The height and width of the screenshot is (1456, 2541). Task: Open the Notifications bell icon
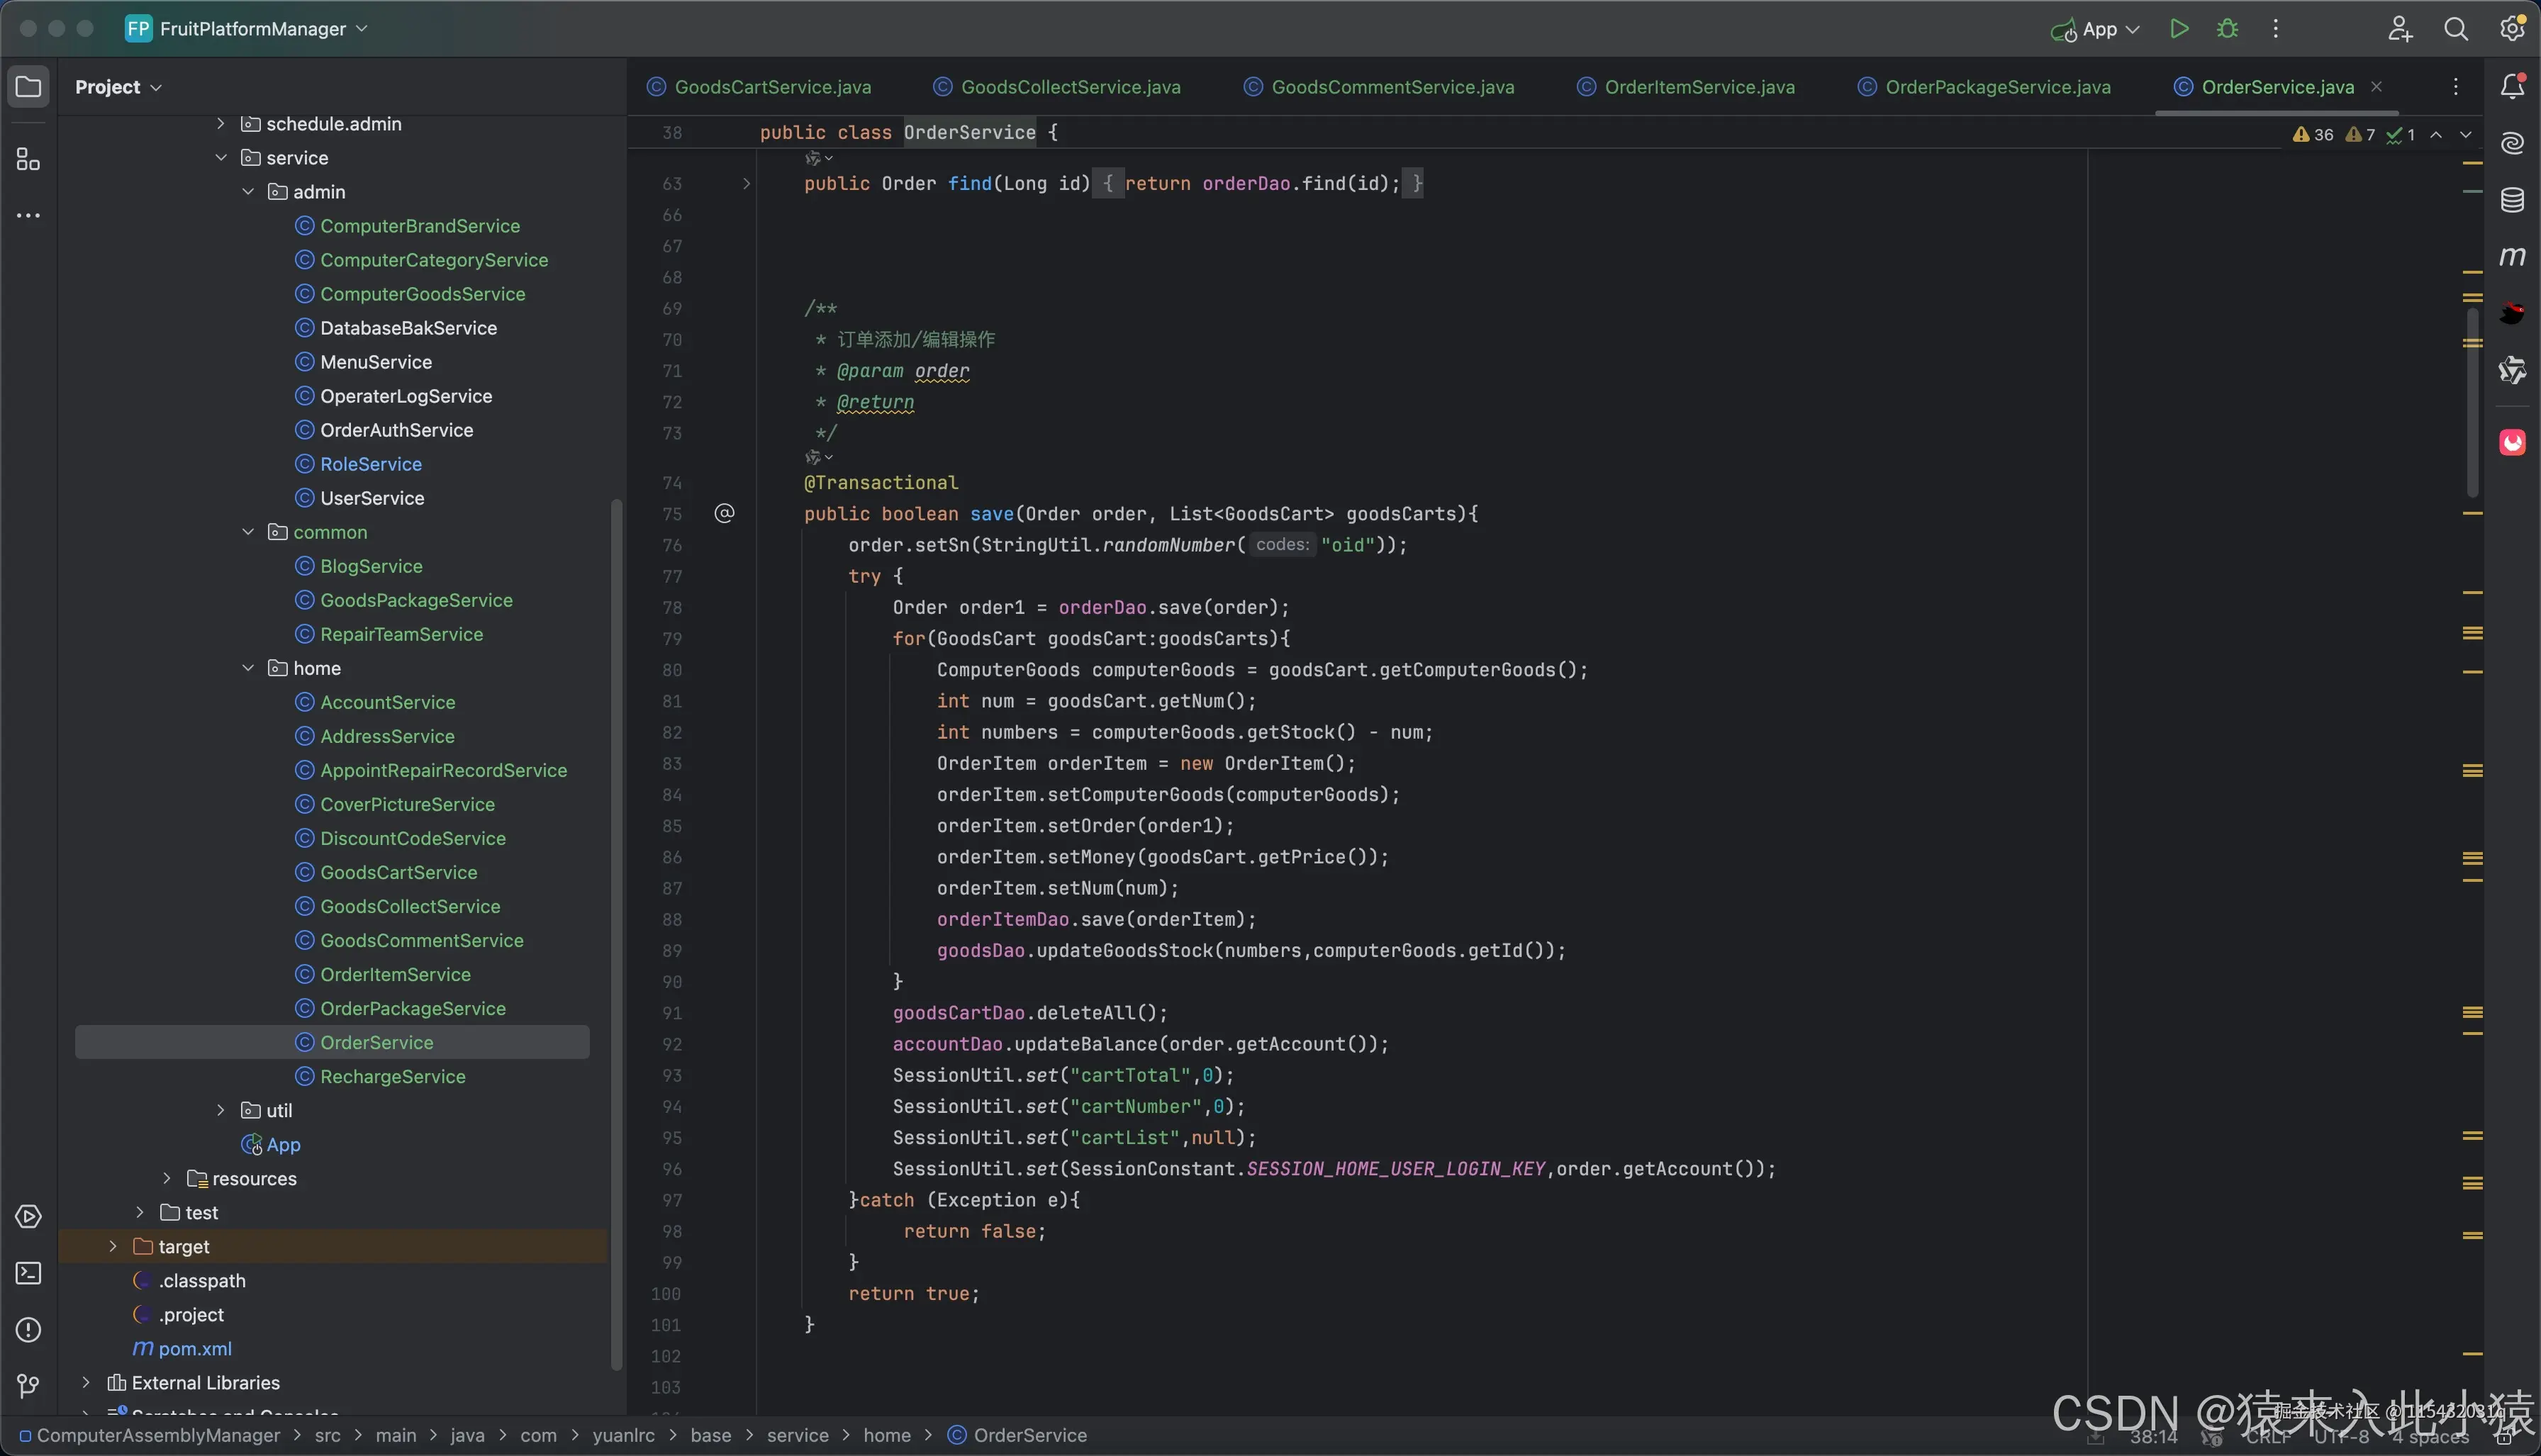(2512, 87)
